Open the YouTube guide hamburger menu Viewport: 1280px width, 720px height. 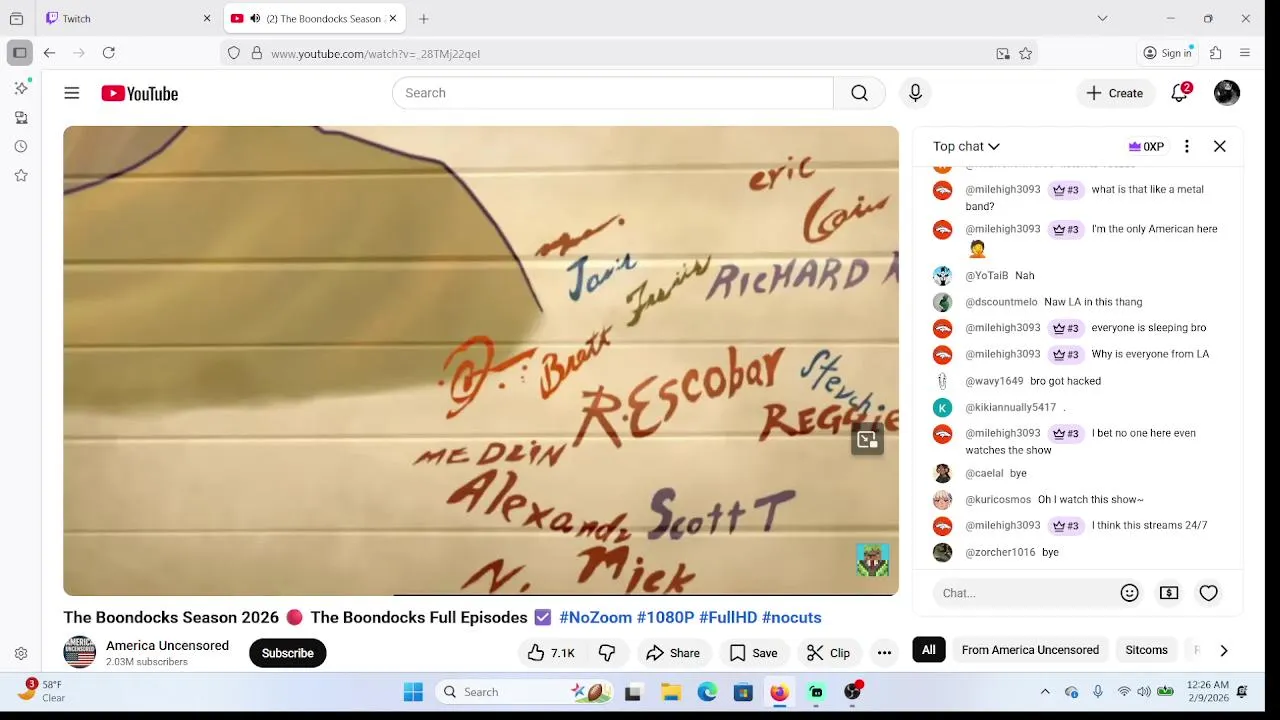[72, 93]
